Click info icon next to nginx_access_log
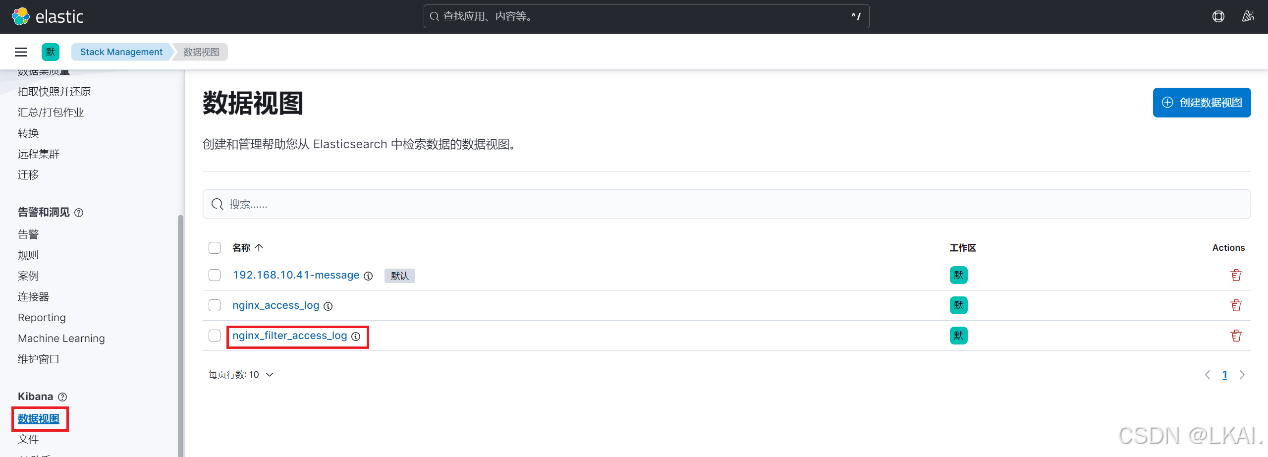 tap(328, 306)
